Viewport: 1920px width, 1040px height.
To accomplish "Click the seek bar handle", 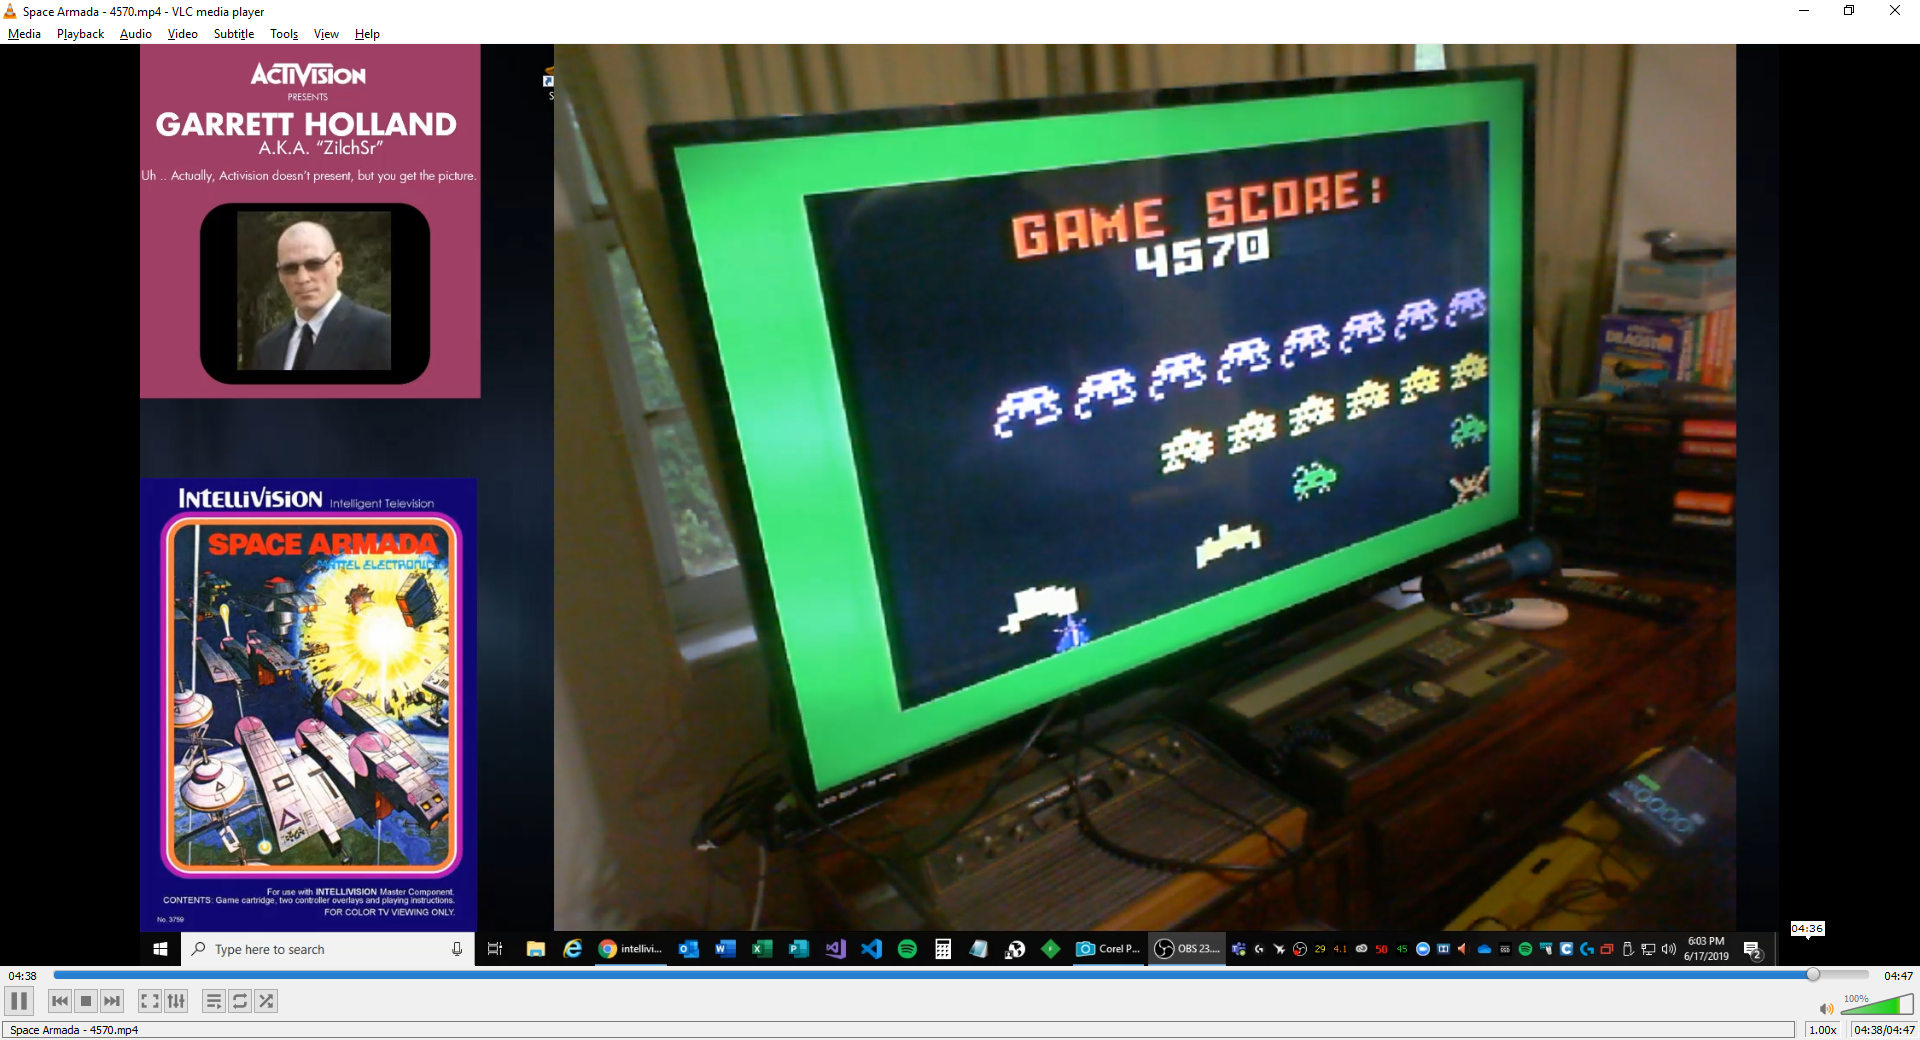I will (x=1812, y=975).
